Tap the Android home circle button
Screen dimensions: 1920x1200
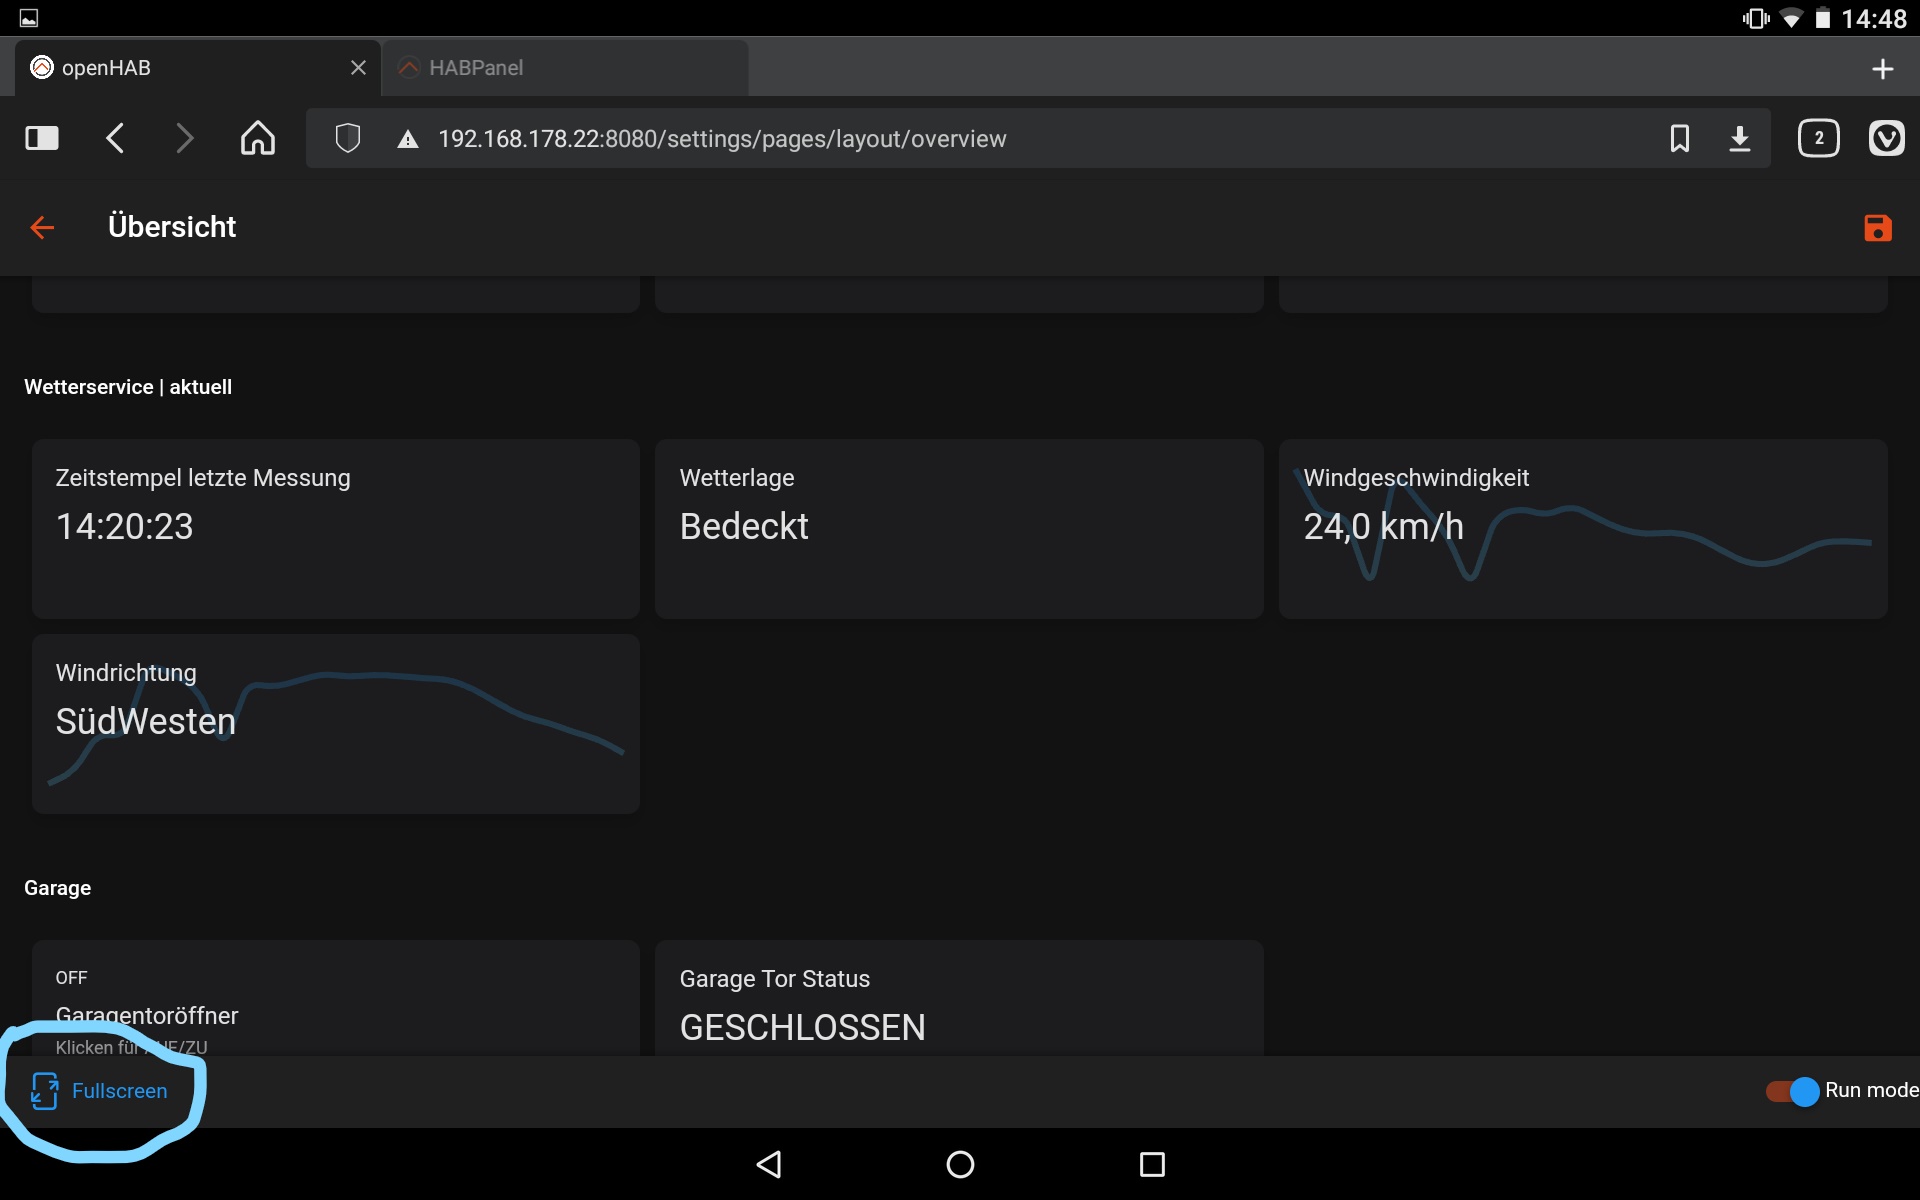(960, 1164)
